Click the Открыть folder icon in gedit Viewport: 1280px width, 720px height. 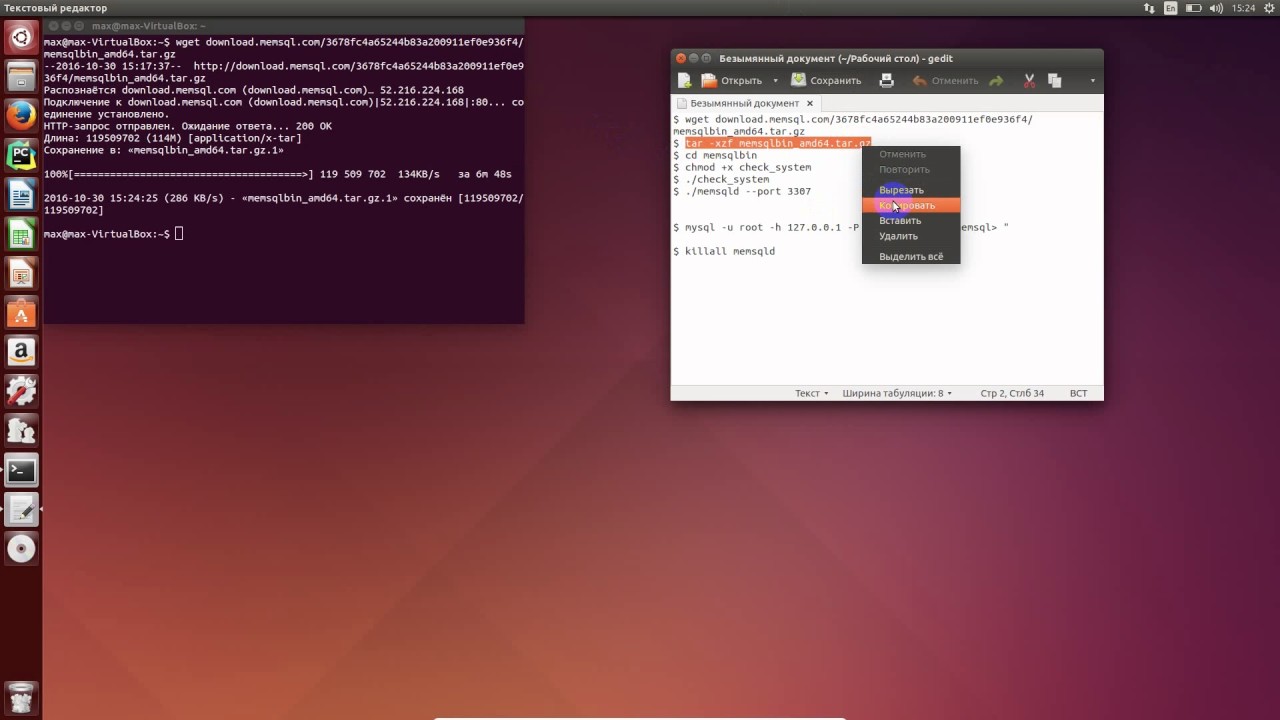[709, 80]
